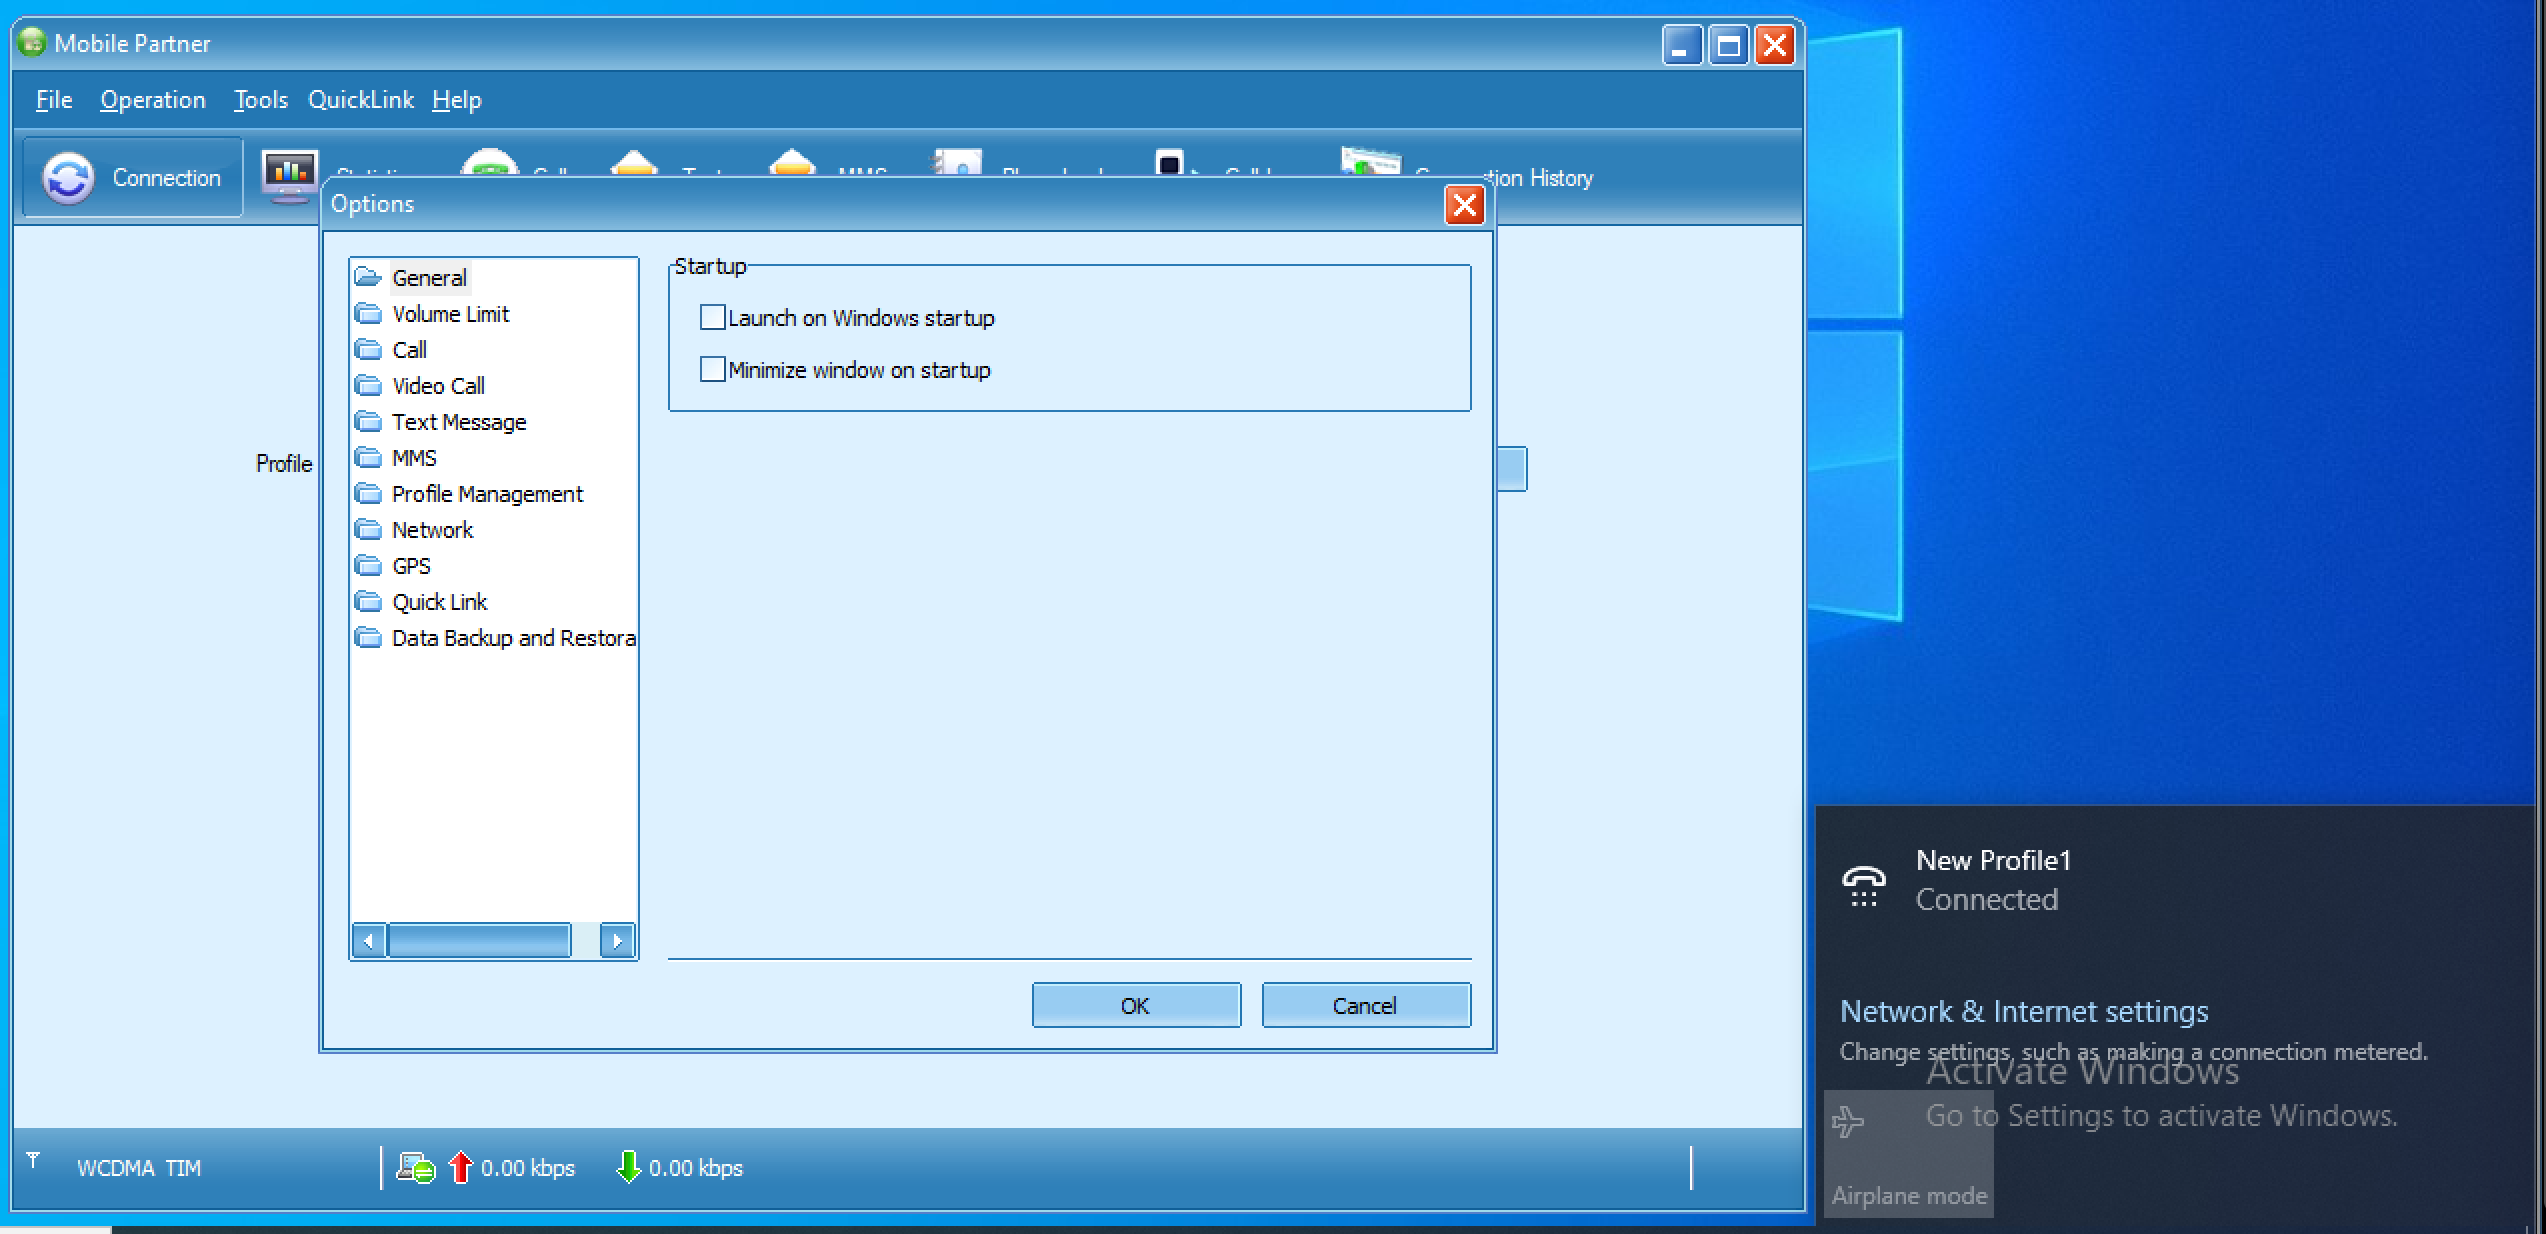The width and height of the screenshot is (2546, 1234).
Task: Open the File menu
Action: [54, 100]
